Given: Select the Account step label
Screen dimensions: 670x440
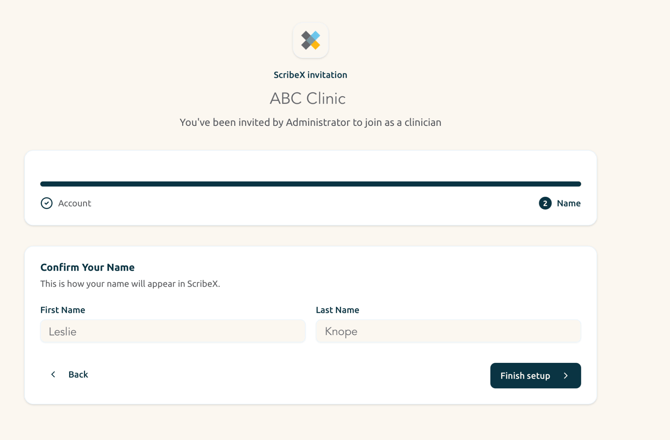Looking at the screenshot, I should (74, 203).
